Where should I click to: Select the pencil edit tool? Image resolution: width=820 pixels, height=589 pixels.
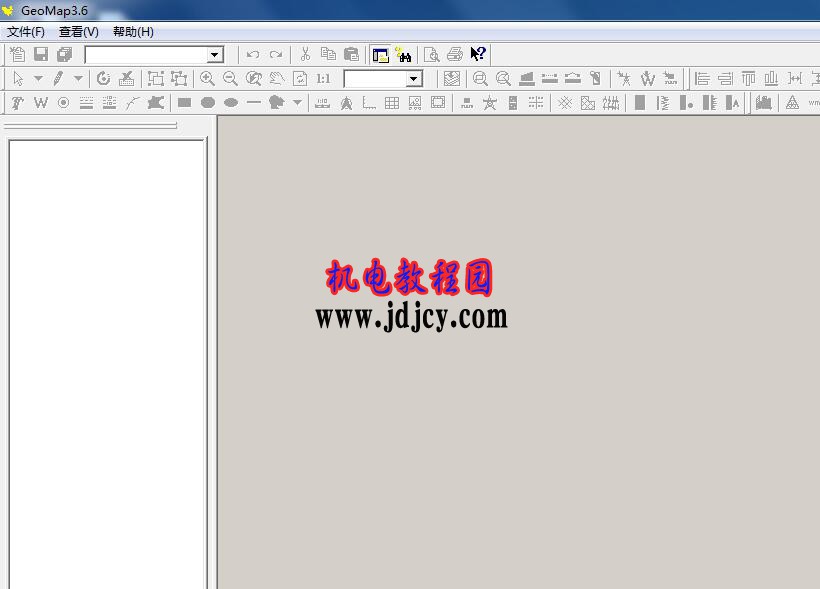(x=58, y=78)
